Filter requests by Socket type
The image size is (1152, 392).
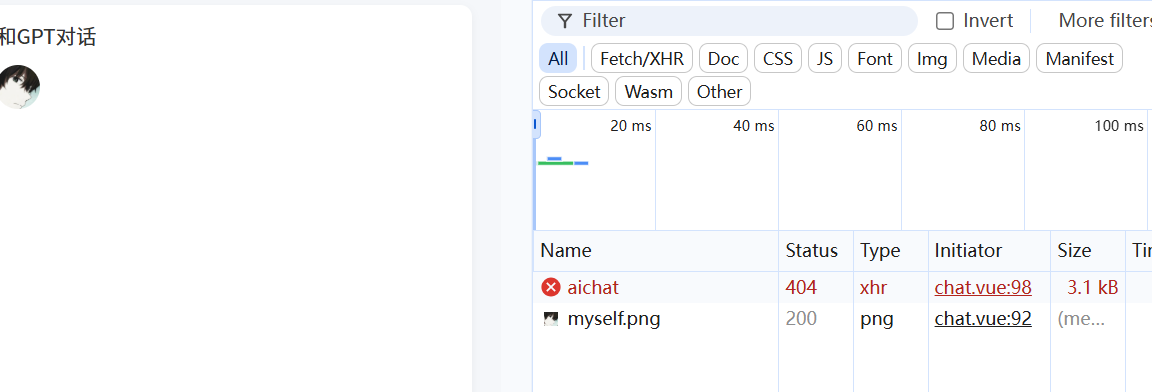tap(574, 92)
